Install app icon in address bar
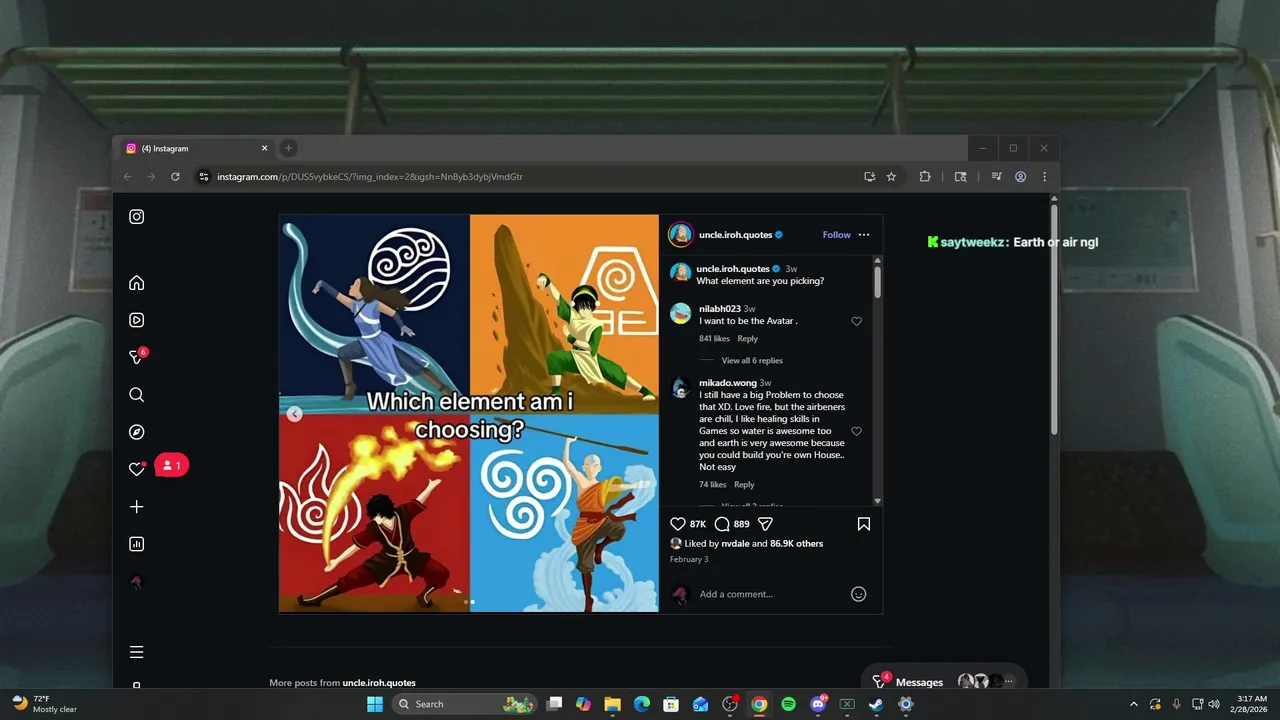 point(869,177)
